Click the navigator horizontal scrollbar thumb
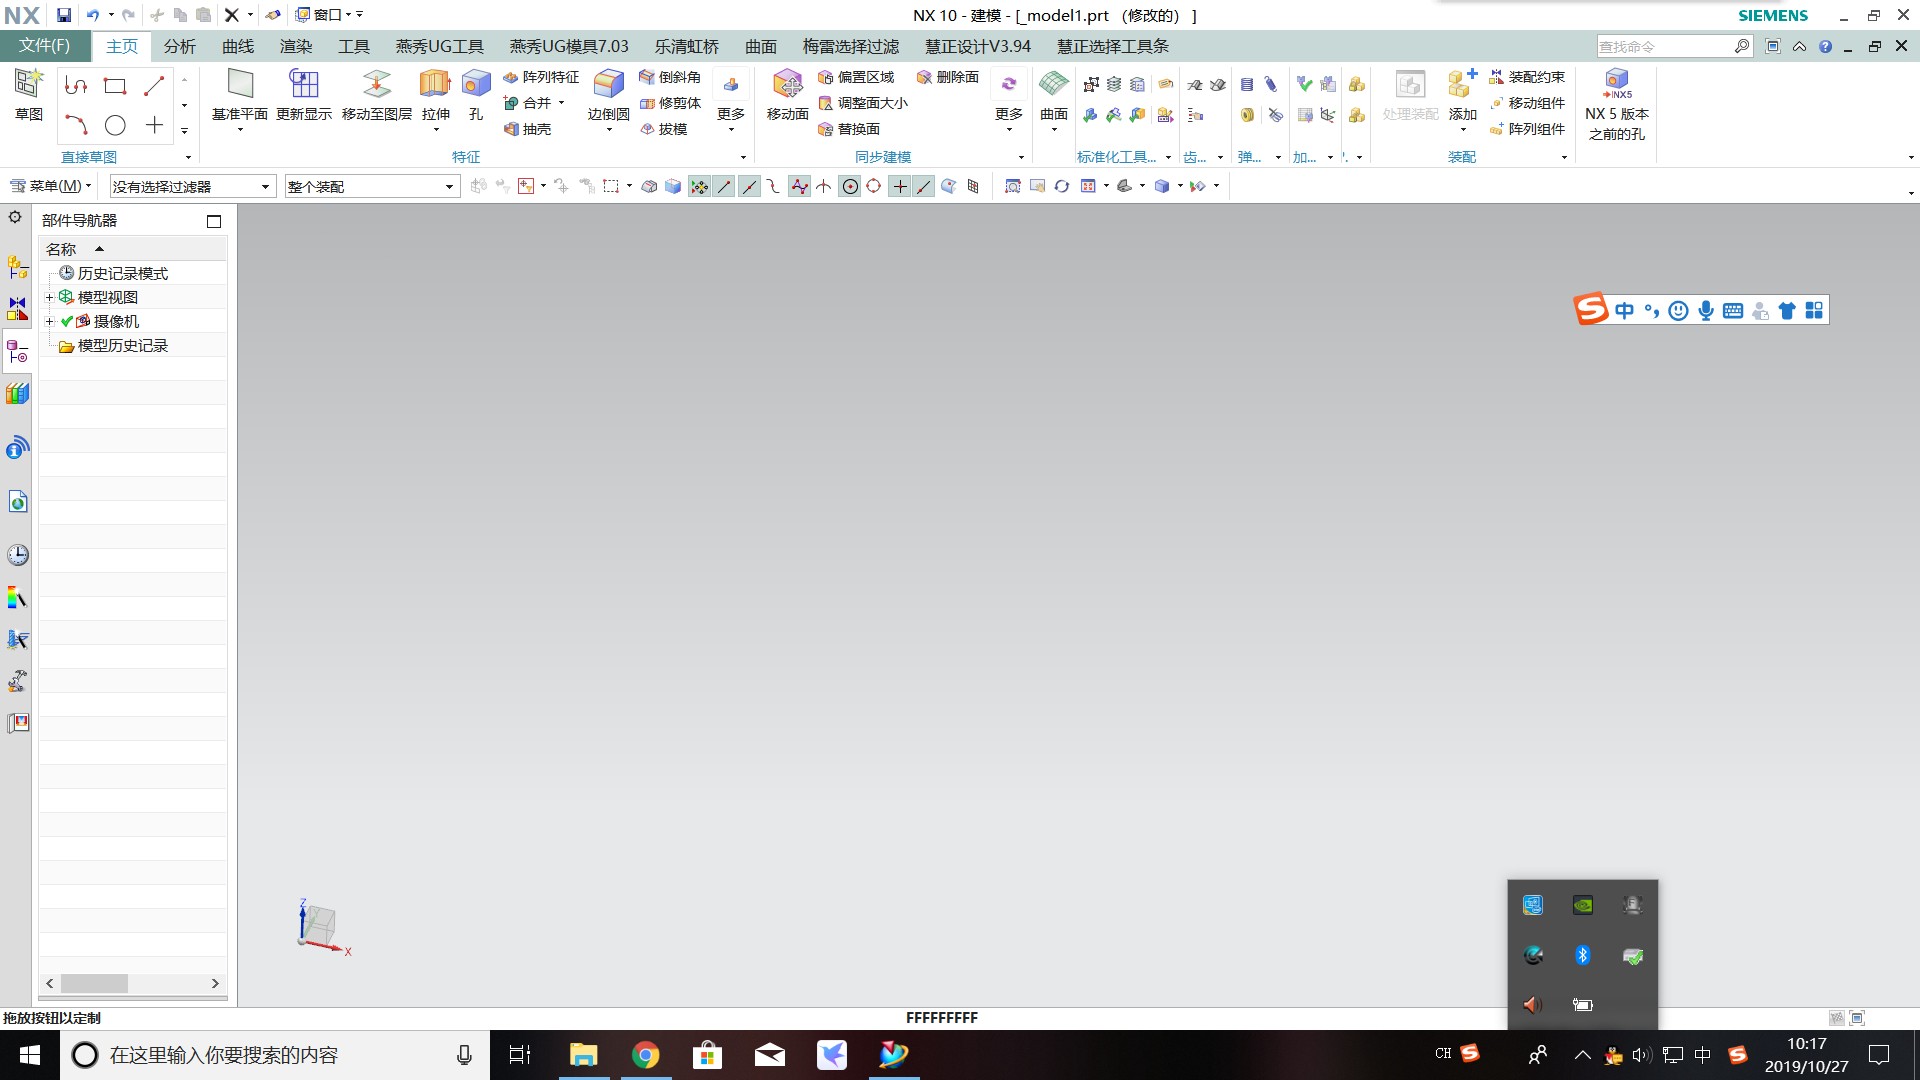Image resolution: width=1920 pixels, height=1080 pixels. (x=94, y=983)
